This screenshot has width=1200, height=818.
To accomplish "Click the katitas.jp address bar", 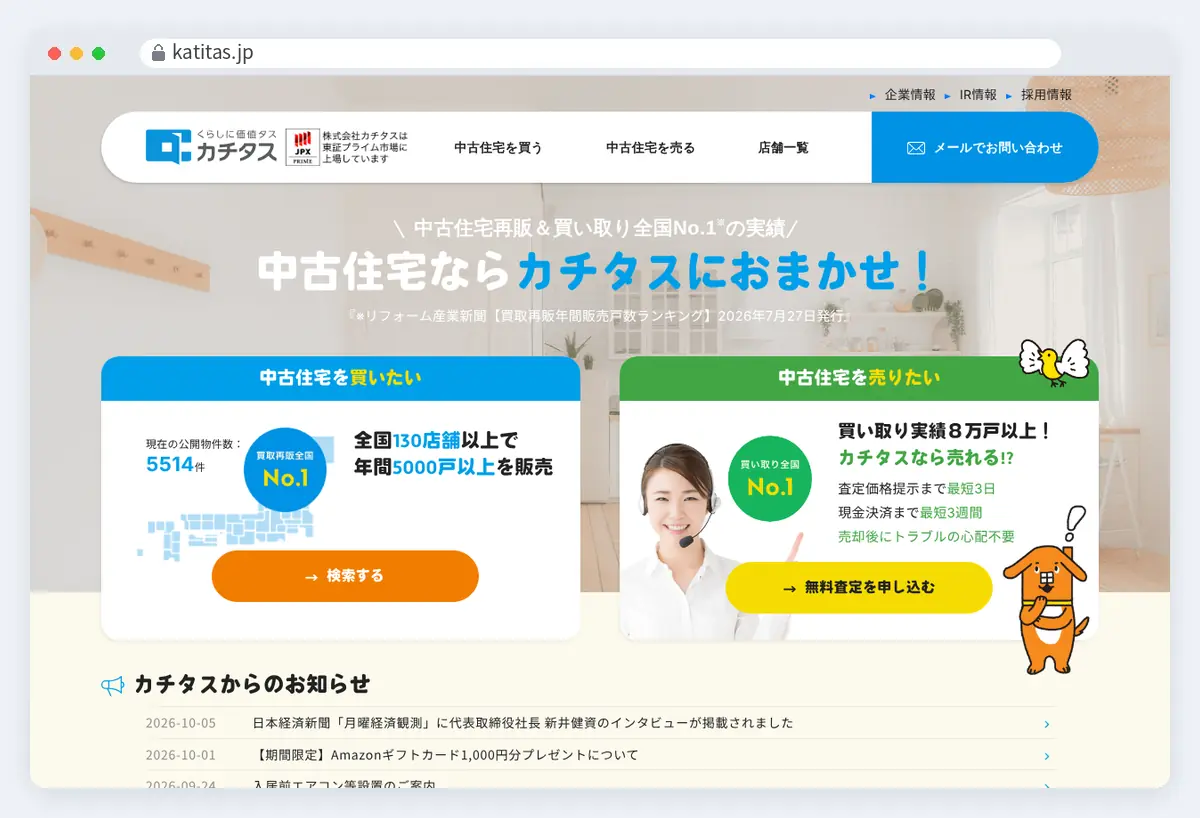I will [x=600, y=54].
